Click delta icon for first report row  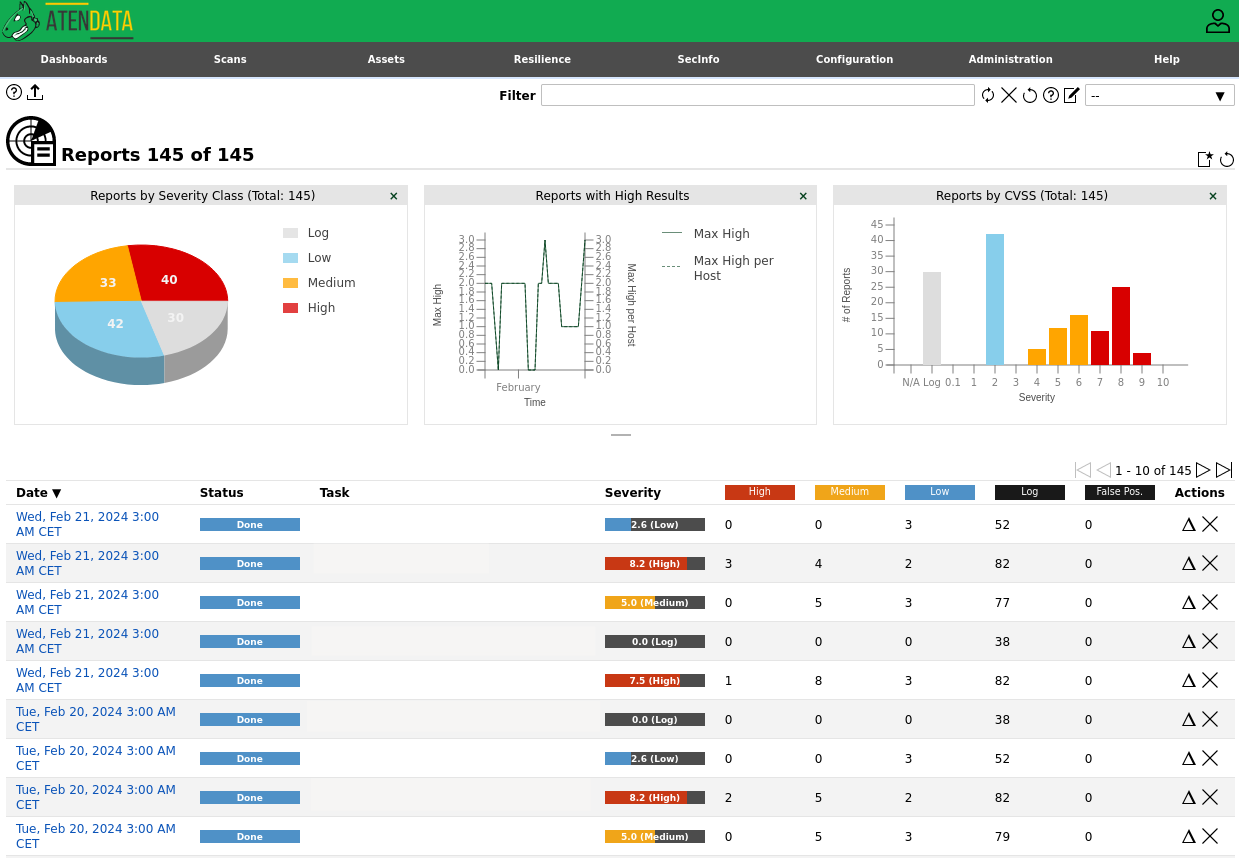[1189, 524]
